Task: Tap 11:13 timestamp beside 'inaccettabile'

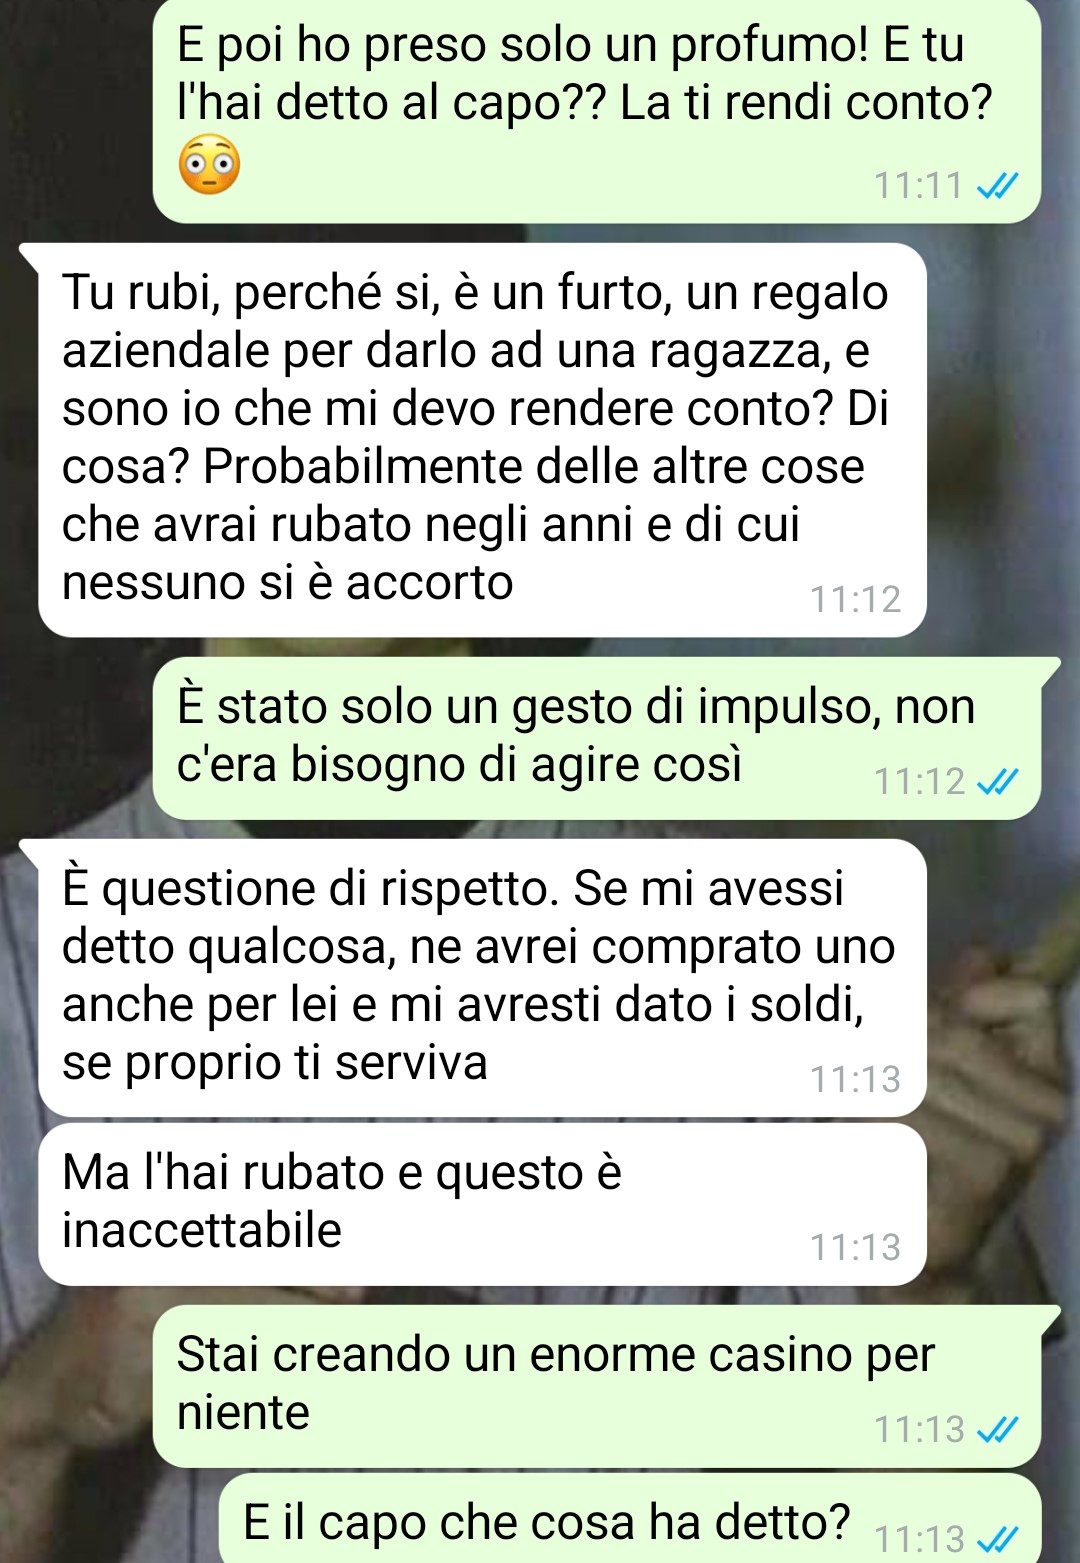Action: 856,1247
